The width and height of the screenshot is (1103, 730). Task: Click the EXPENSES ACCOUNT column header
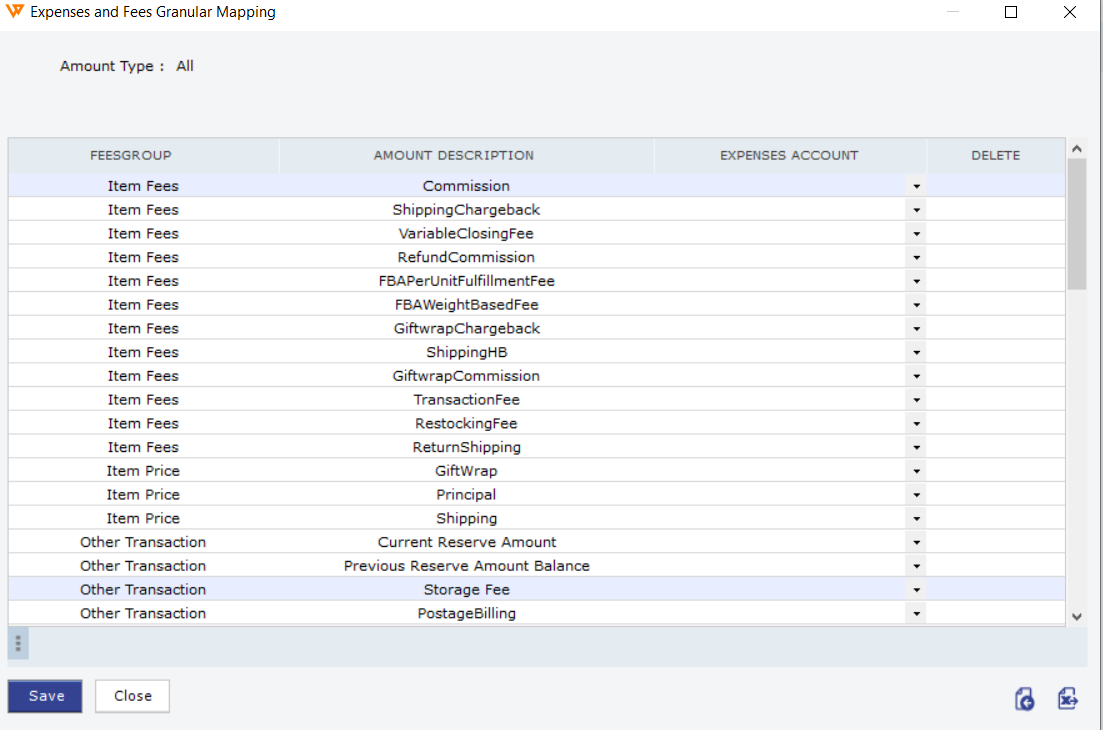point(790,155)
